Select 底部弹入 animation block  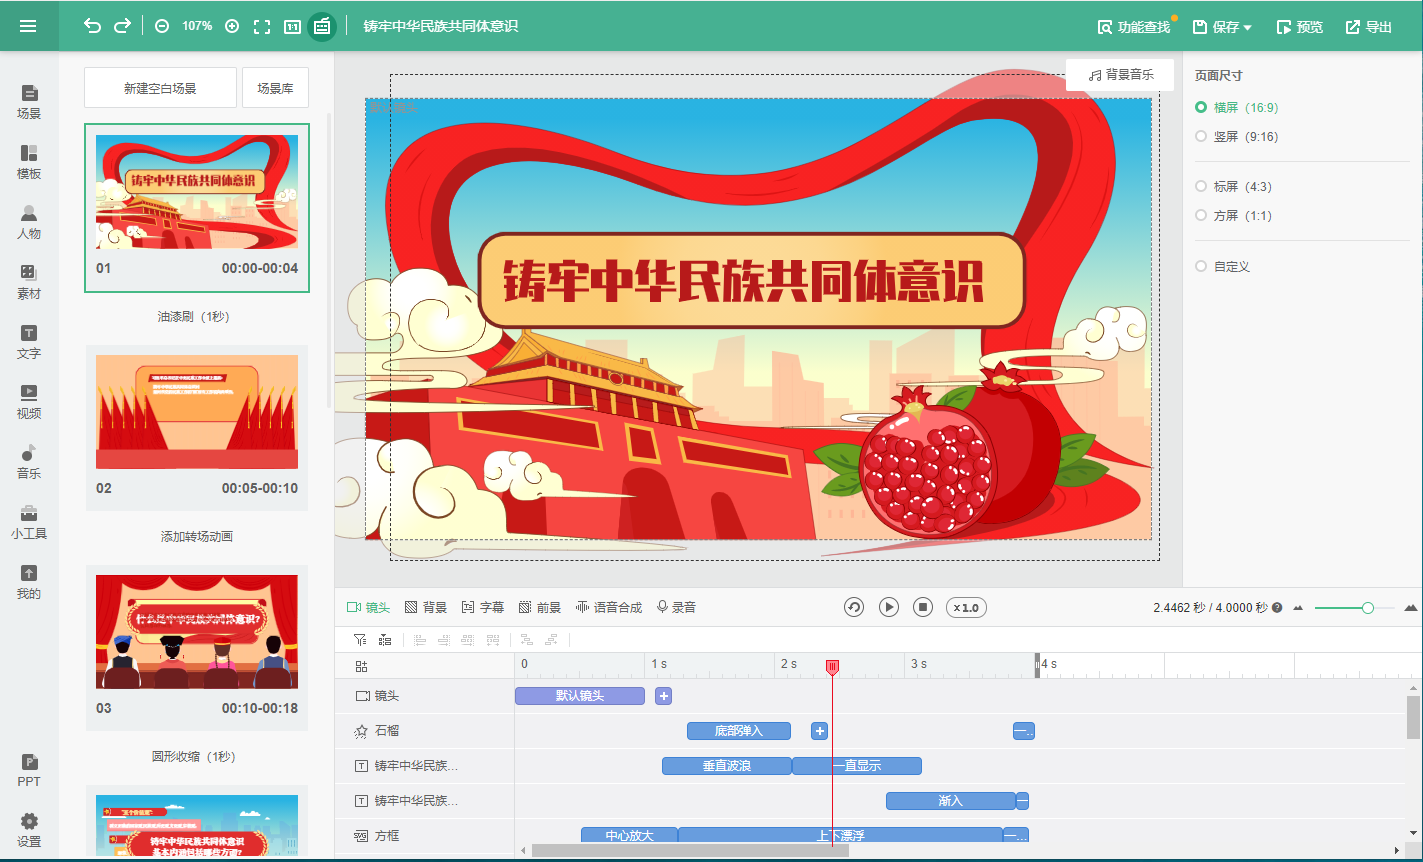tap(739, 731)
